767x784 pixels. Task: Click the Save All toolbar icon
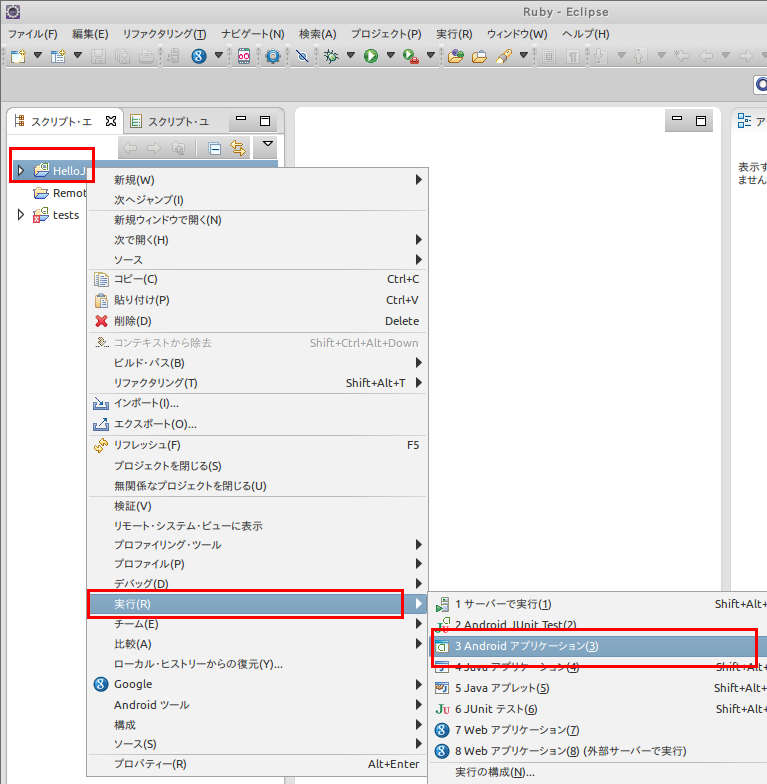(x=122, y=56)
